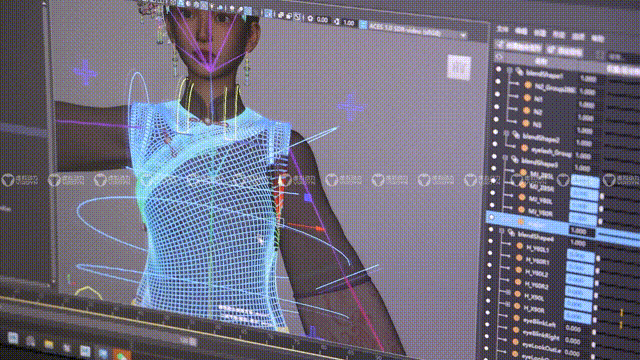Select the blendShape4 deformer icon
Screen dimensions: 640x360
pos(511,233)
